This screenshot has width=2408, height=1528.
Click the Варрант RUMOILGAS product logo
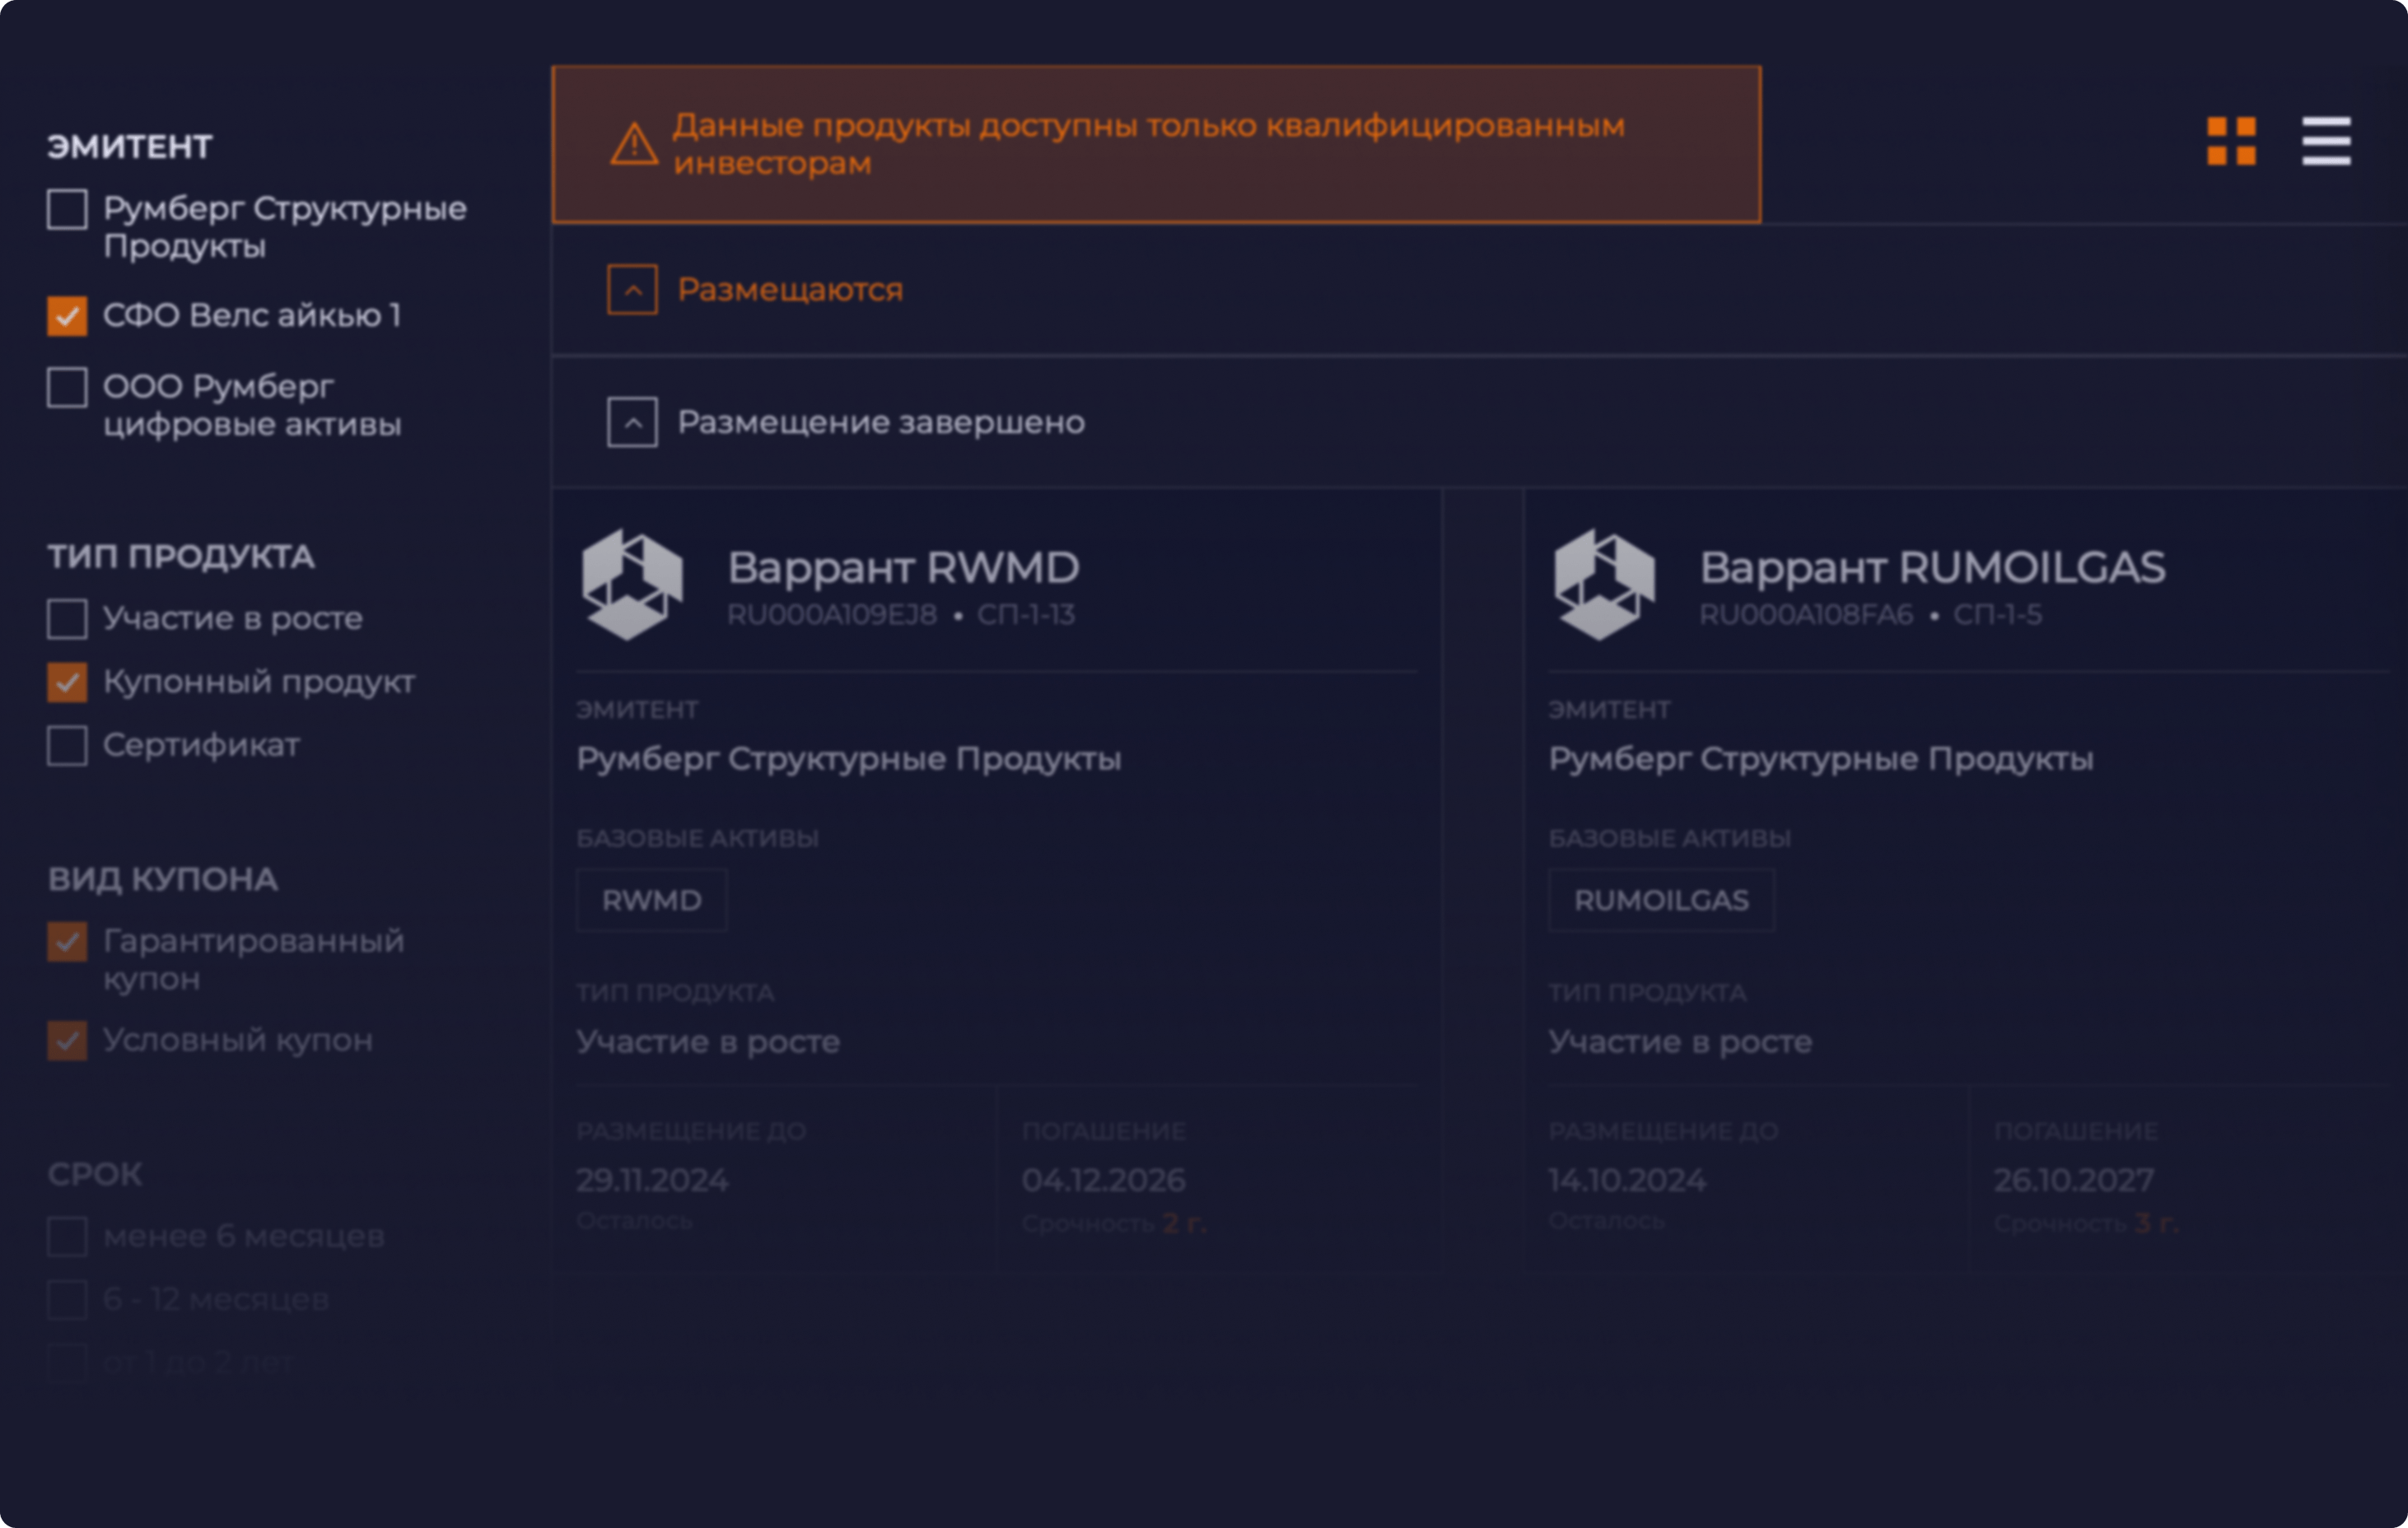1604,585
